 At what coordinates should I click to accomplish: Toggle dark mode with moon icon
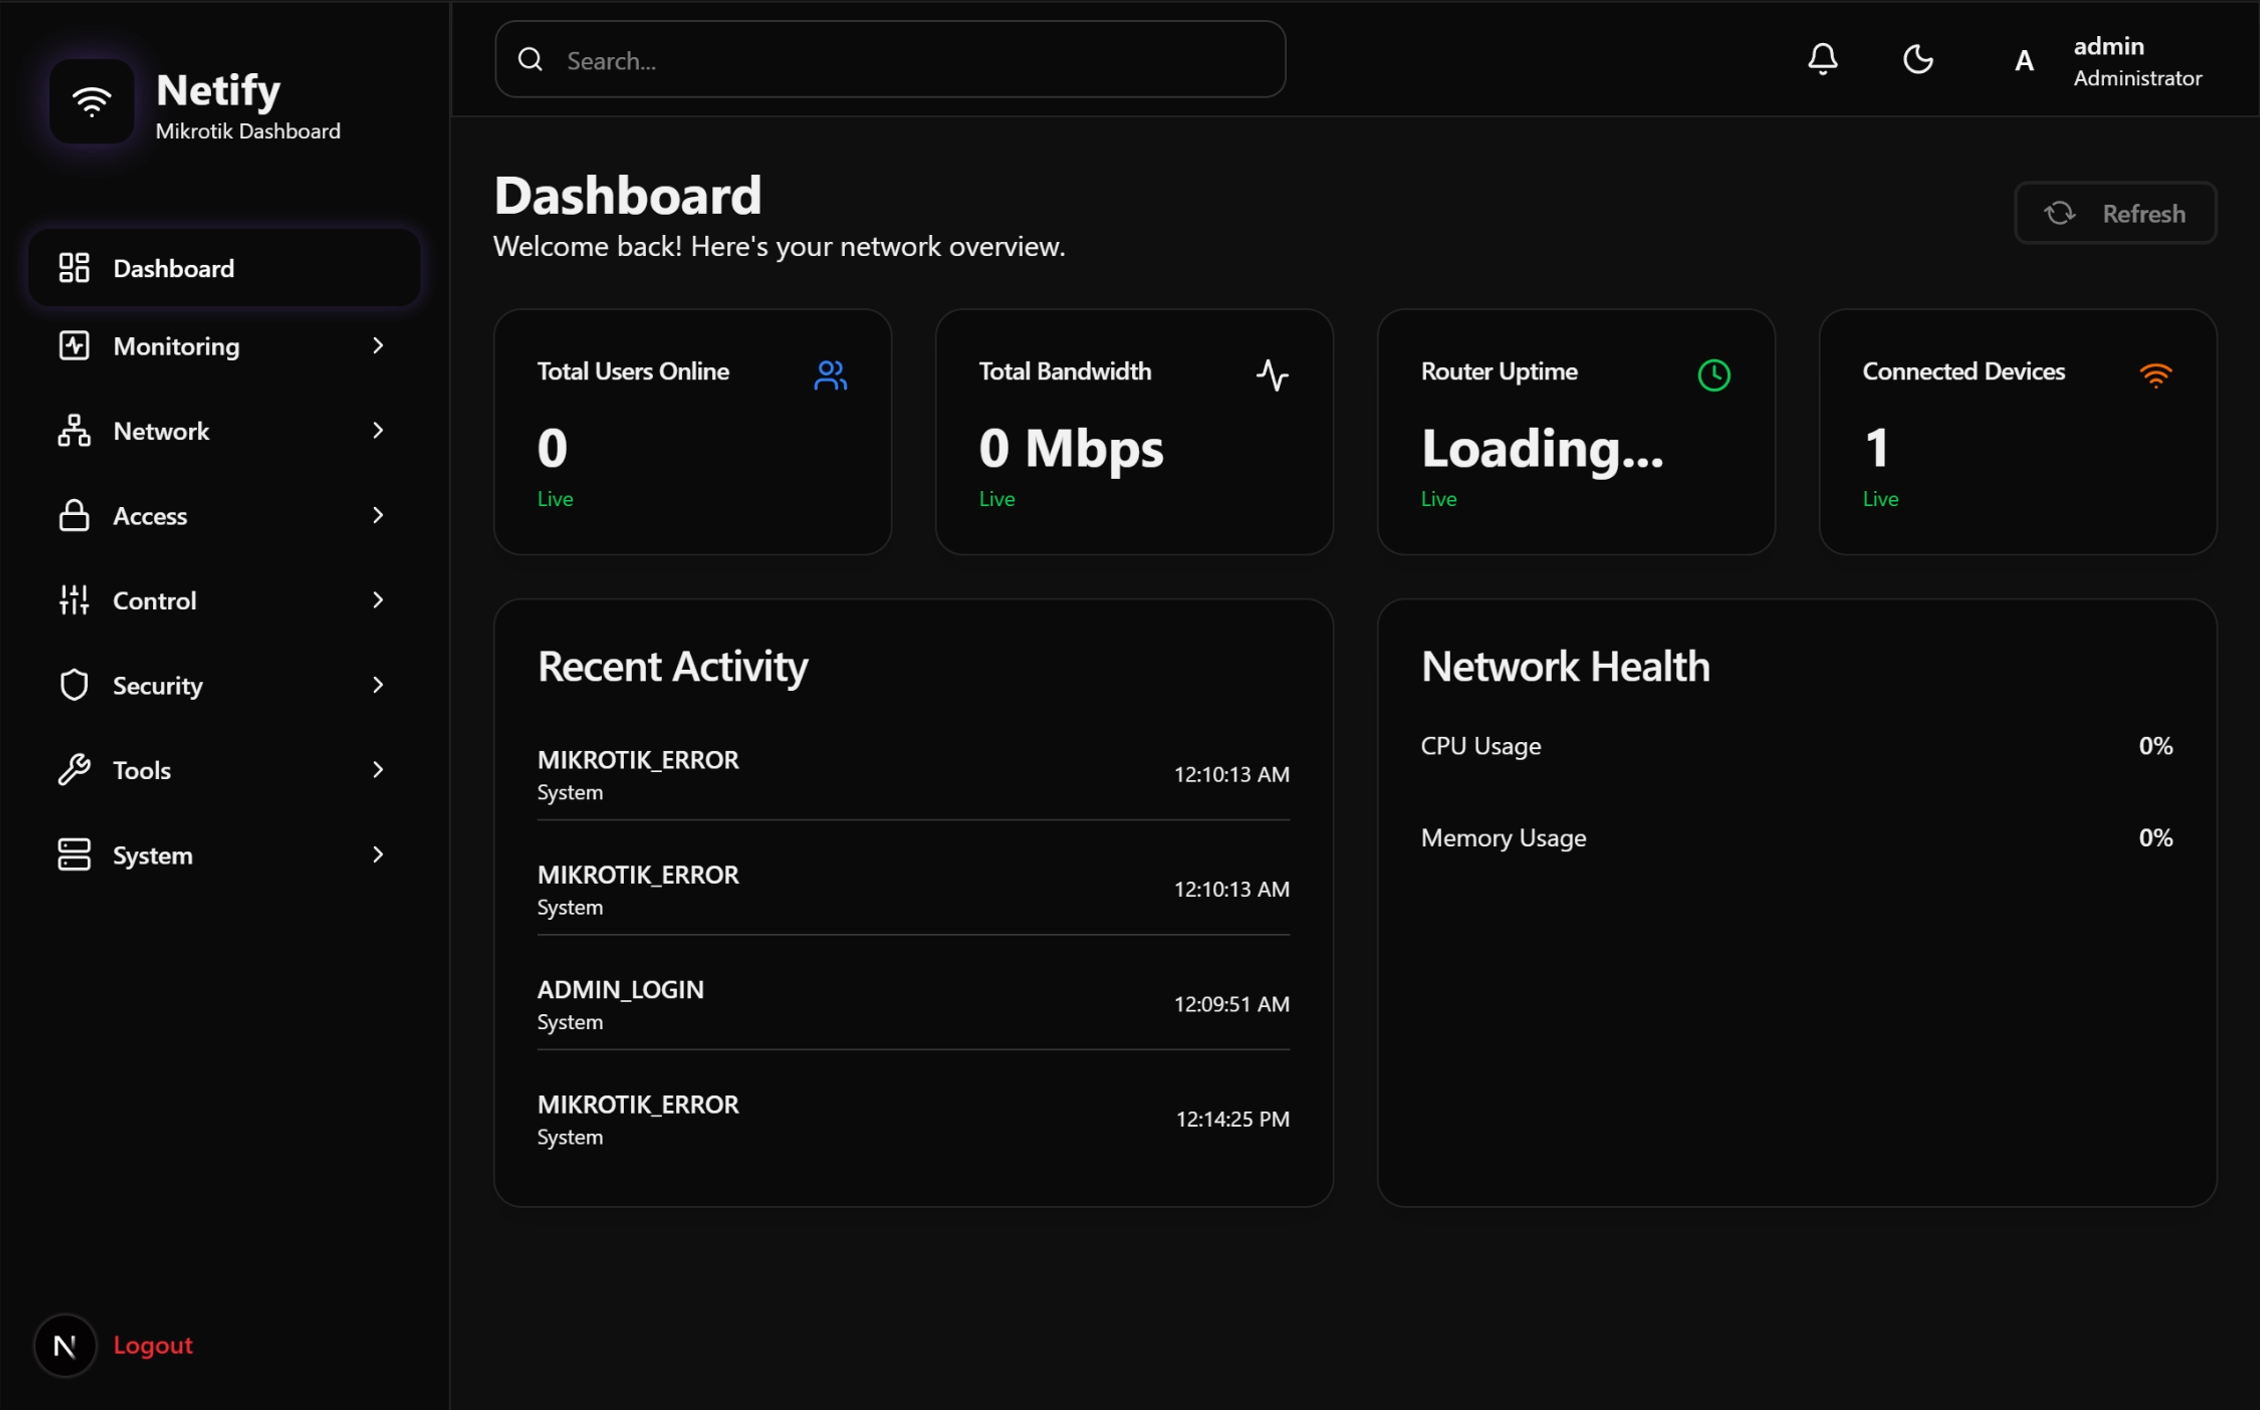(1917, 60)
